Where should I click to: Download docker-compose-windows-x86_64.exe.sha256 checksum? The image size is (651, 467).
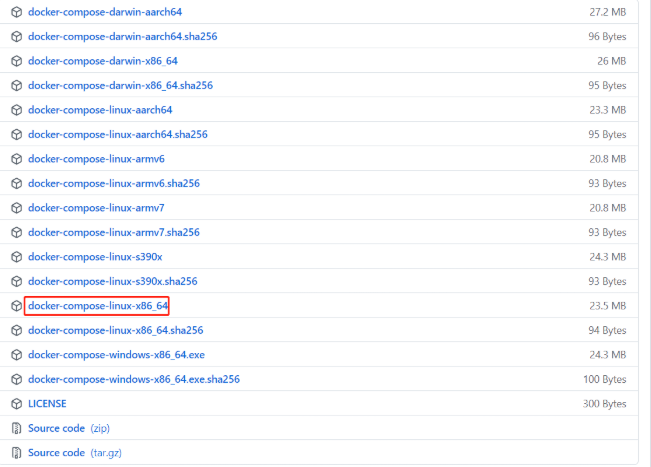pyautogui.click(x=134, y=379)
